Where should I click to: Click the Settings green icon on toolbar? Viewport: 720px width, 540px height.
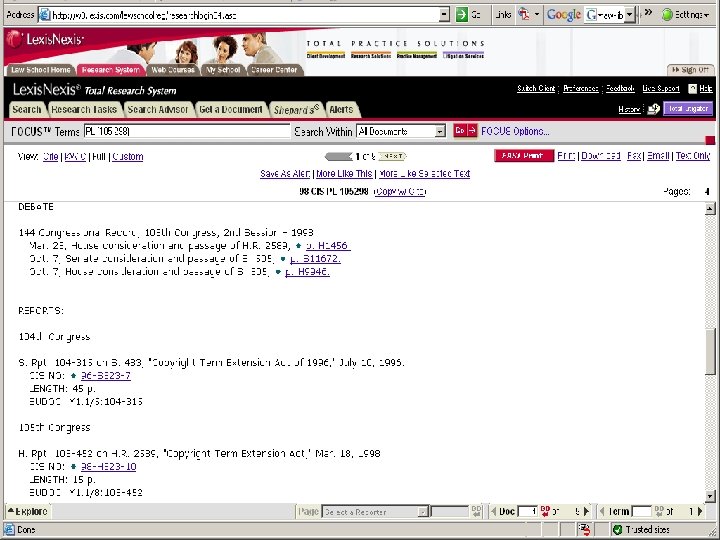tap(667, 15)
